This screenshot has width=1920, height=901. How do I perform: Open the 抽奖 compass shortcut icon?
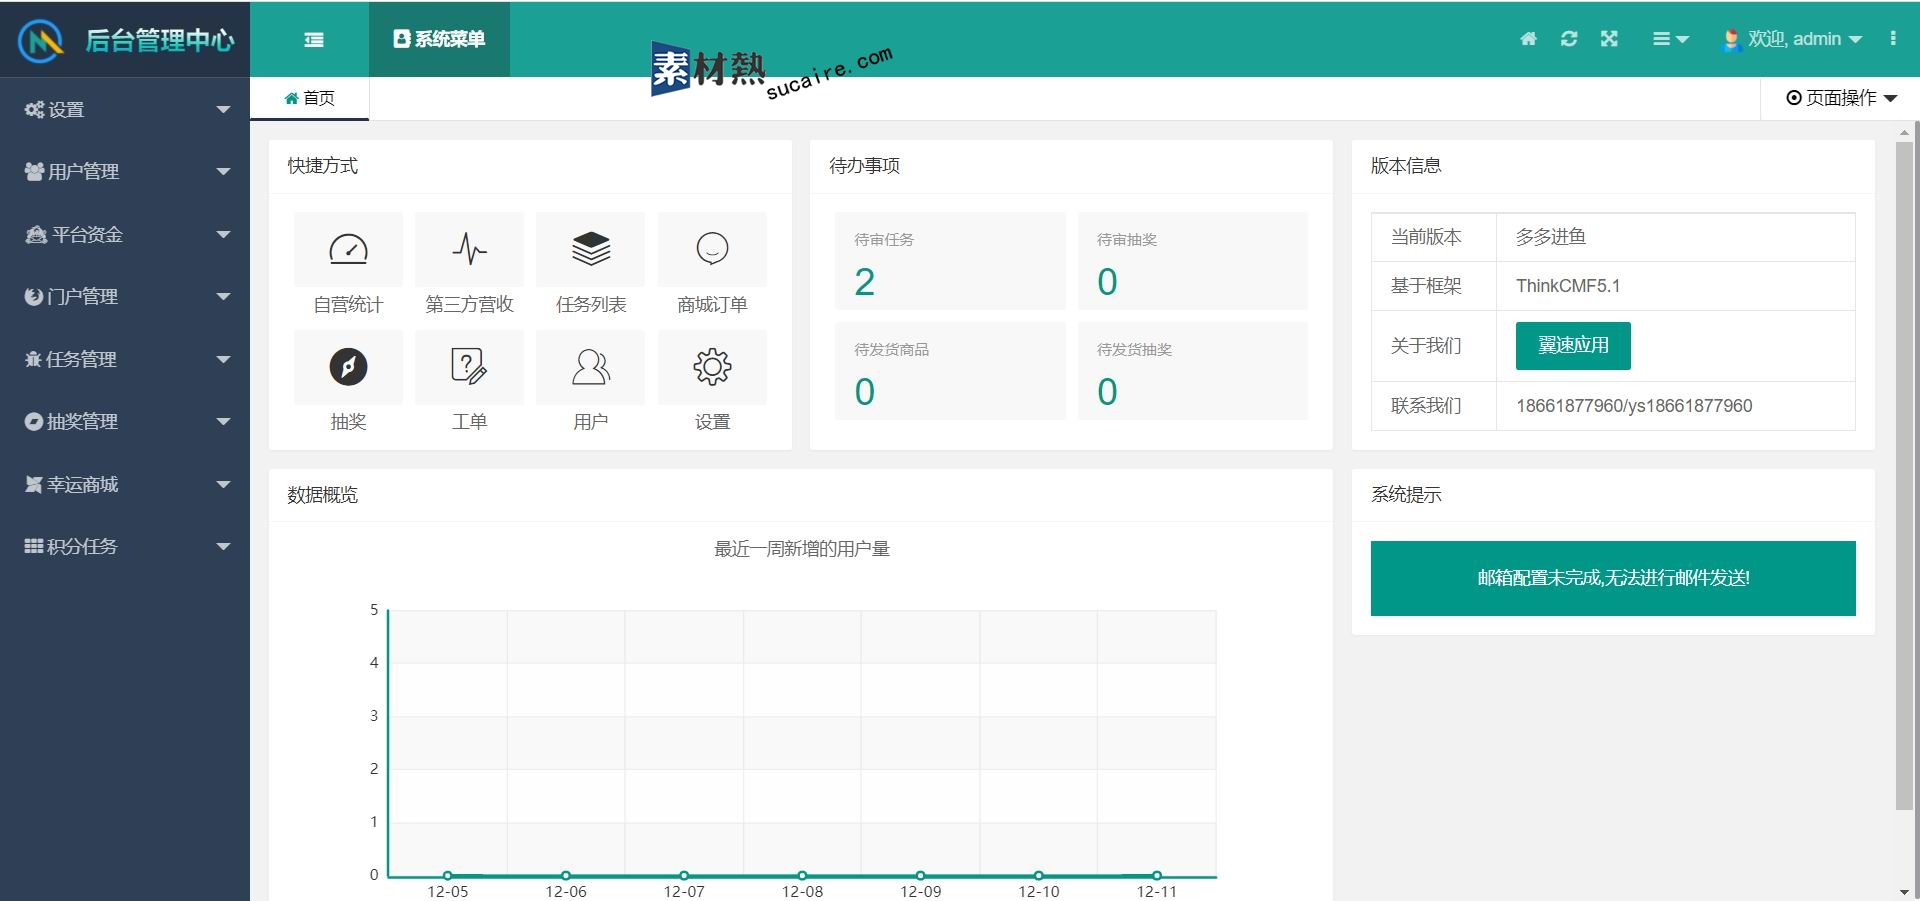(348, 367)
